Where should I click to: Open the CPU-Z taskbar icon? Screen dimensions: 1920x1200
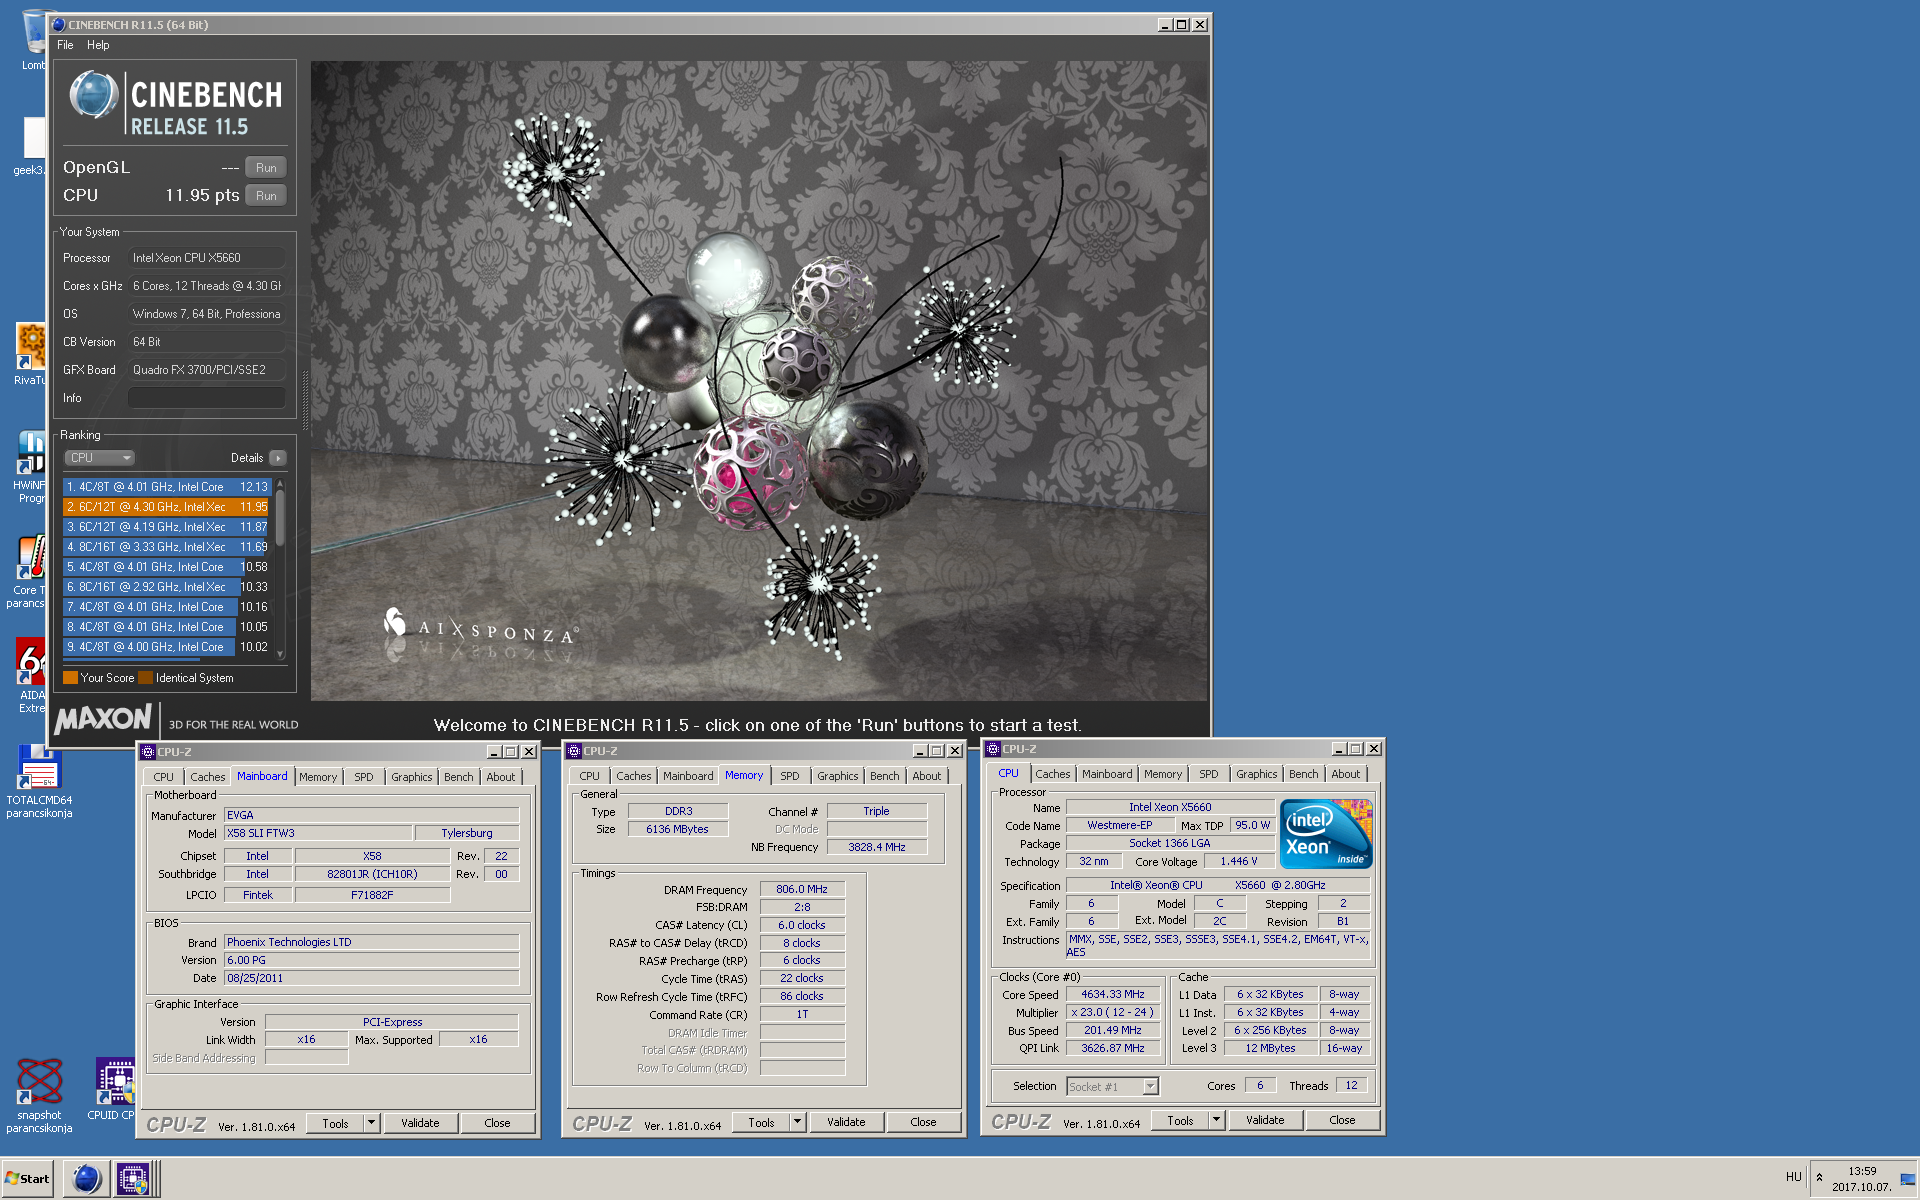[133, 1178]
